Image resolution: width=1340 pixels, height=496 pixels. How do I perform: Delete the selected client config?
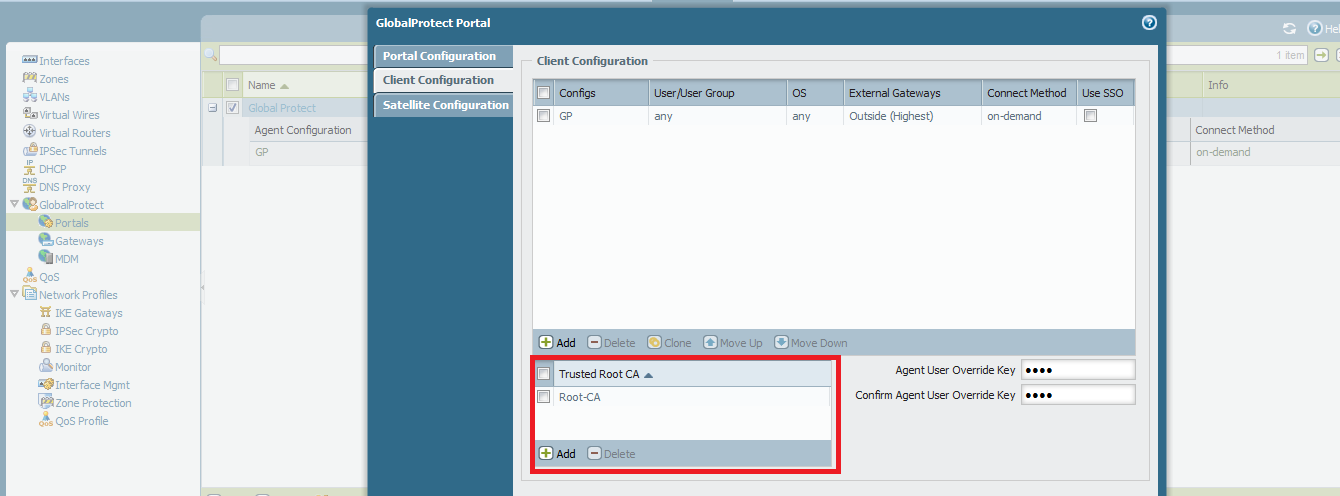pyautogui.click(x=611, y=343)
